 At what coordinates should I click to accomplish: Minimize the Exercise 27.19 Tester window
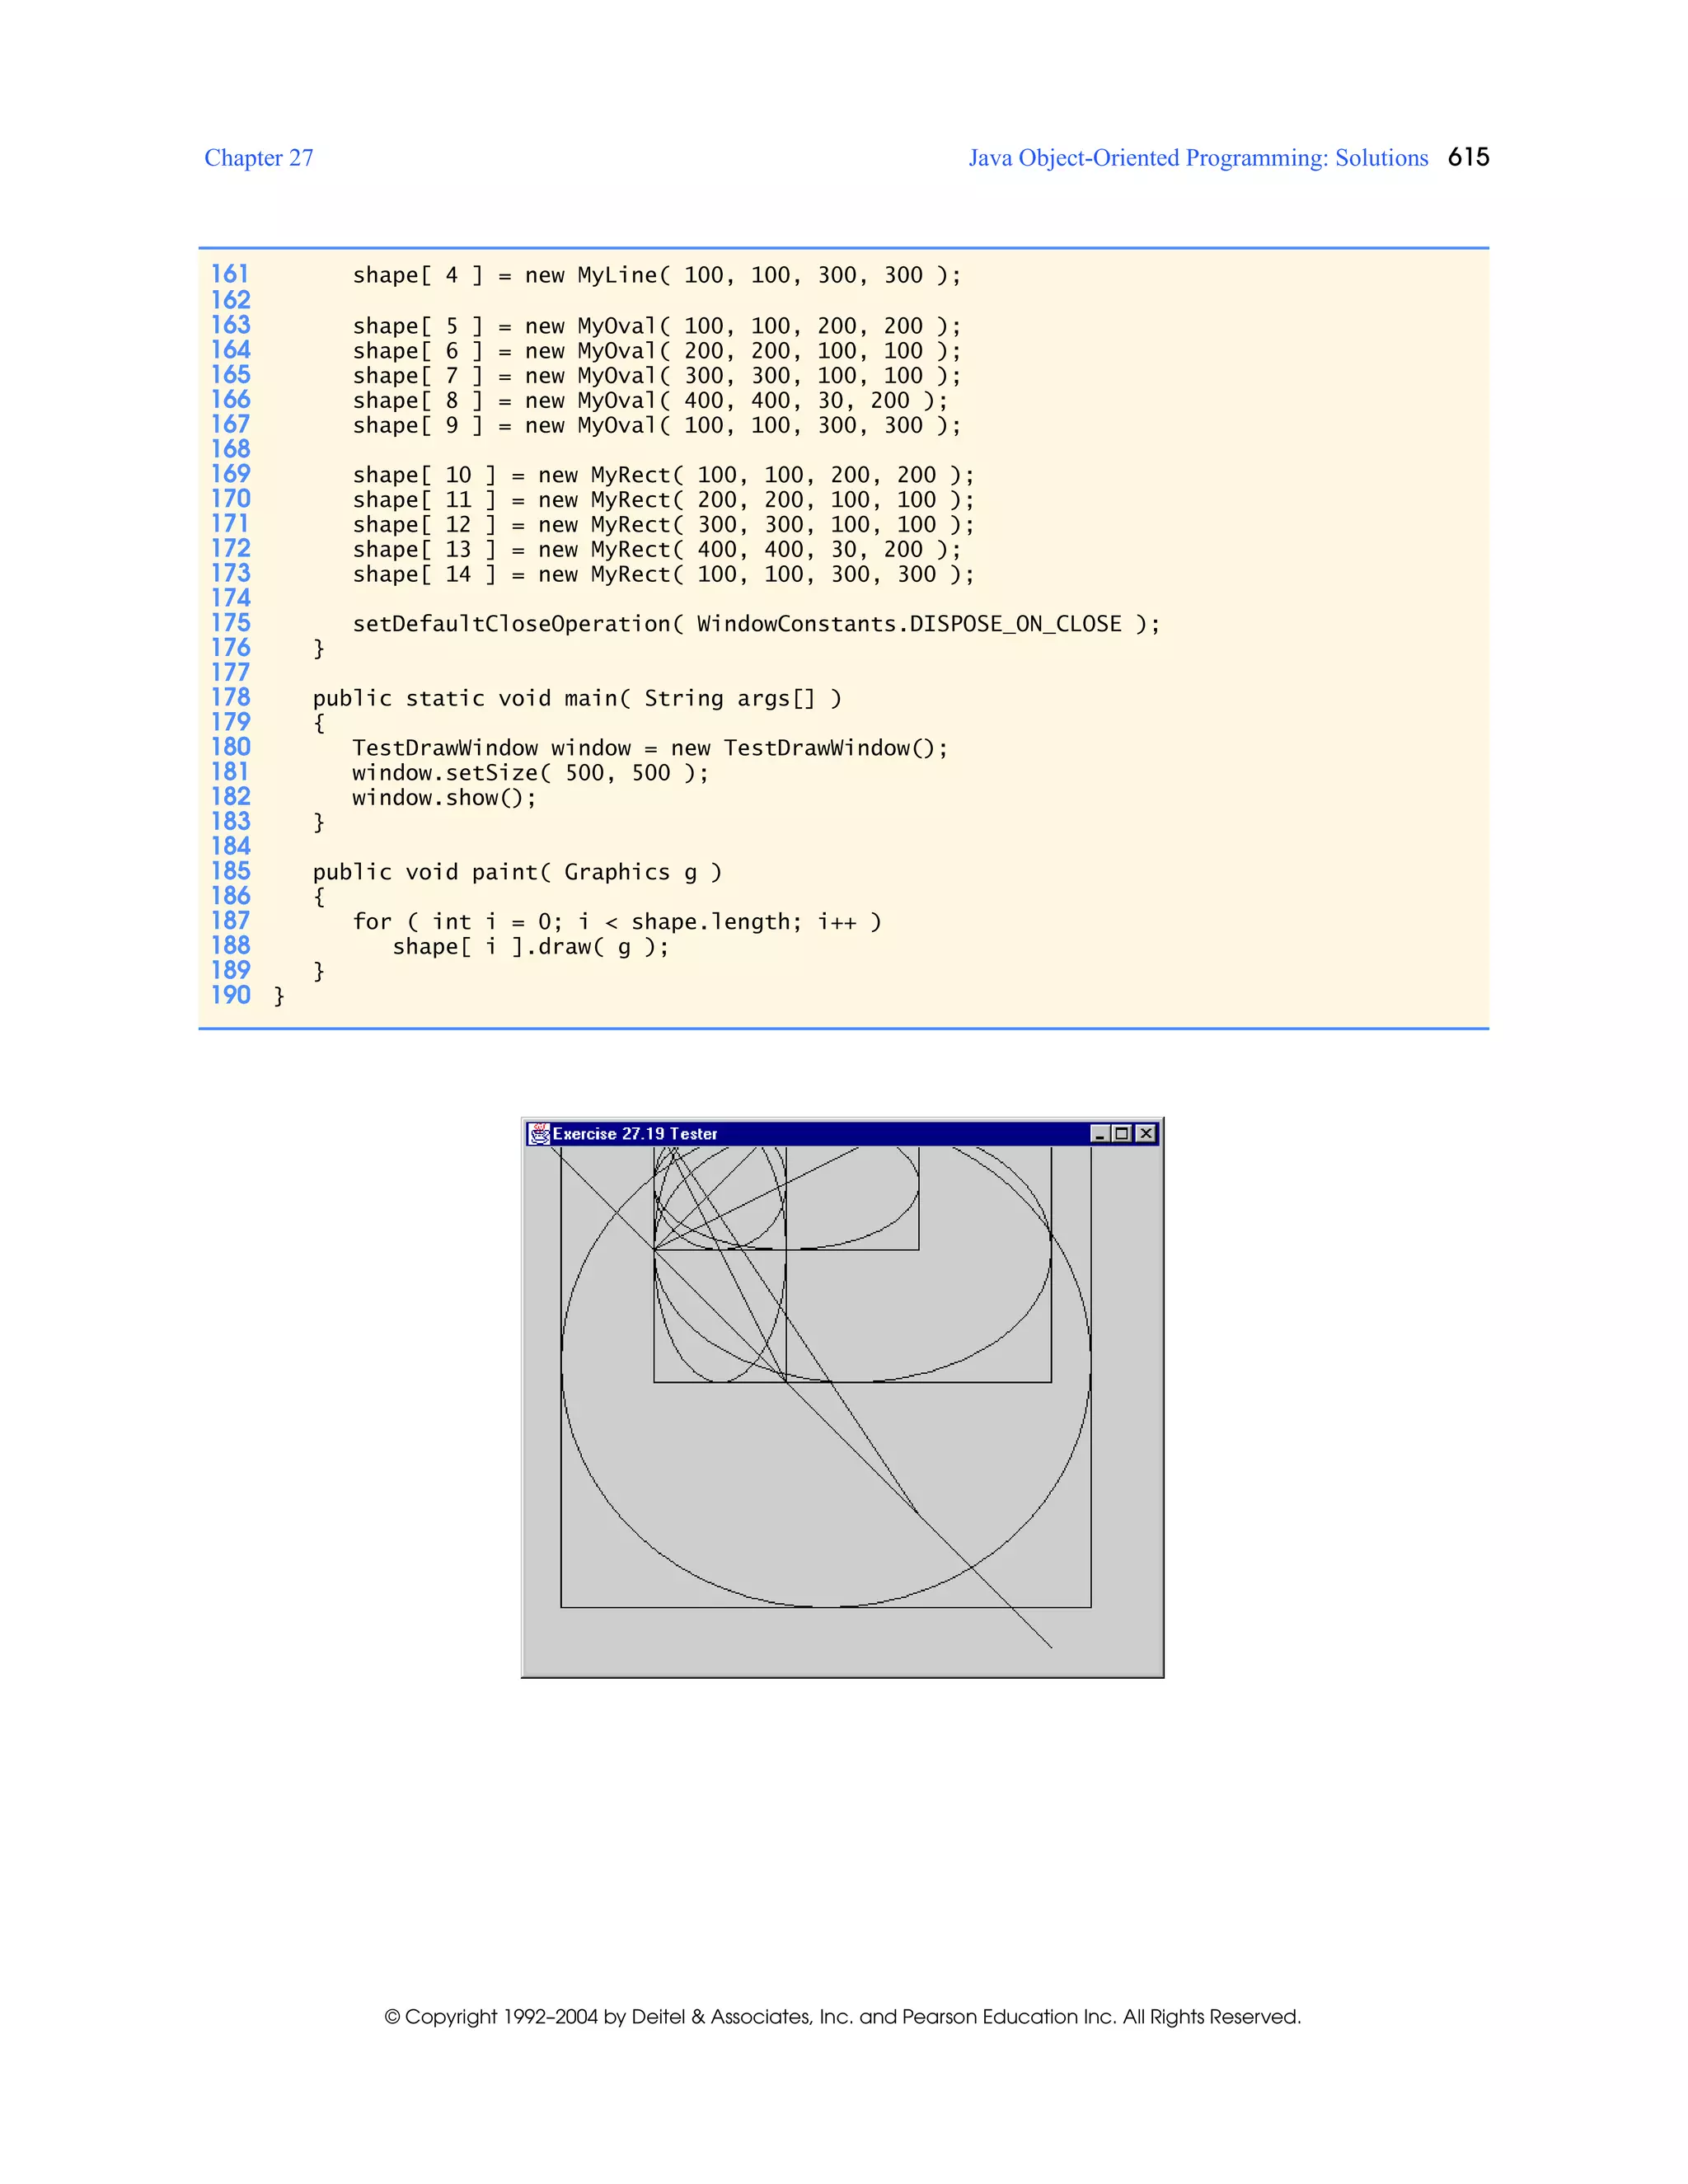coord(1101,1133)
